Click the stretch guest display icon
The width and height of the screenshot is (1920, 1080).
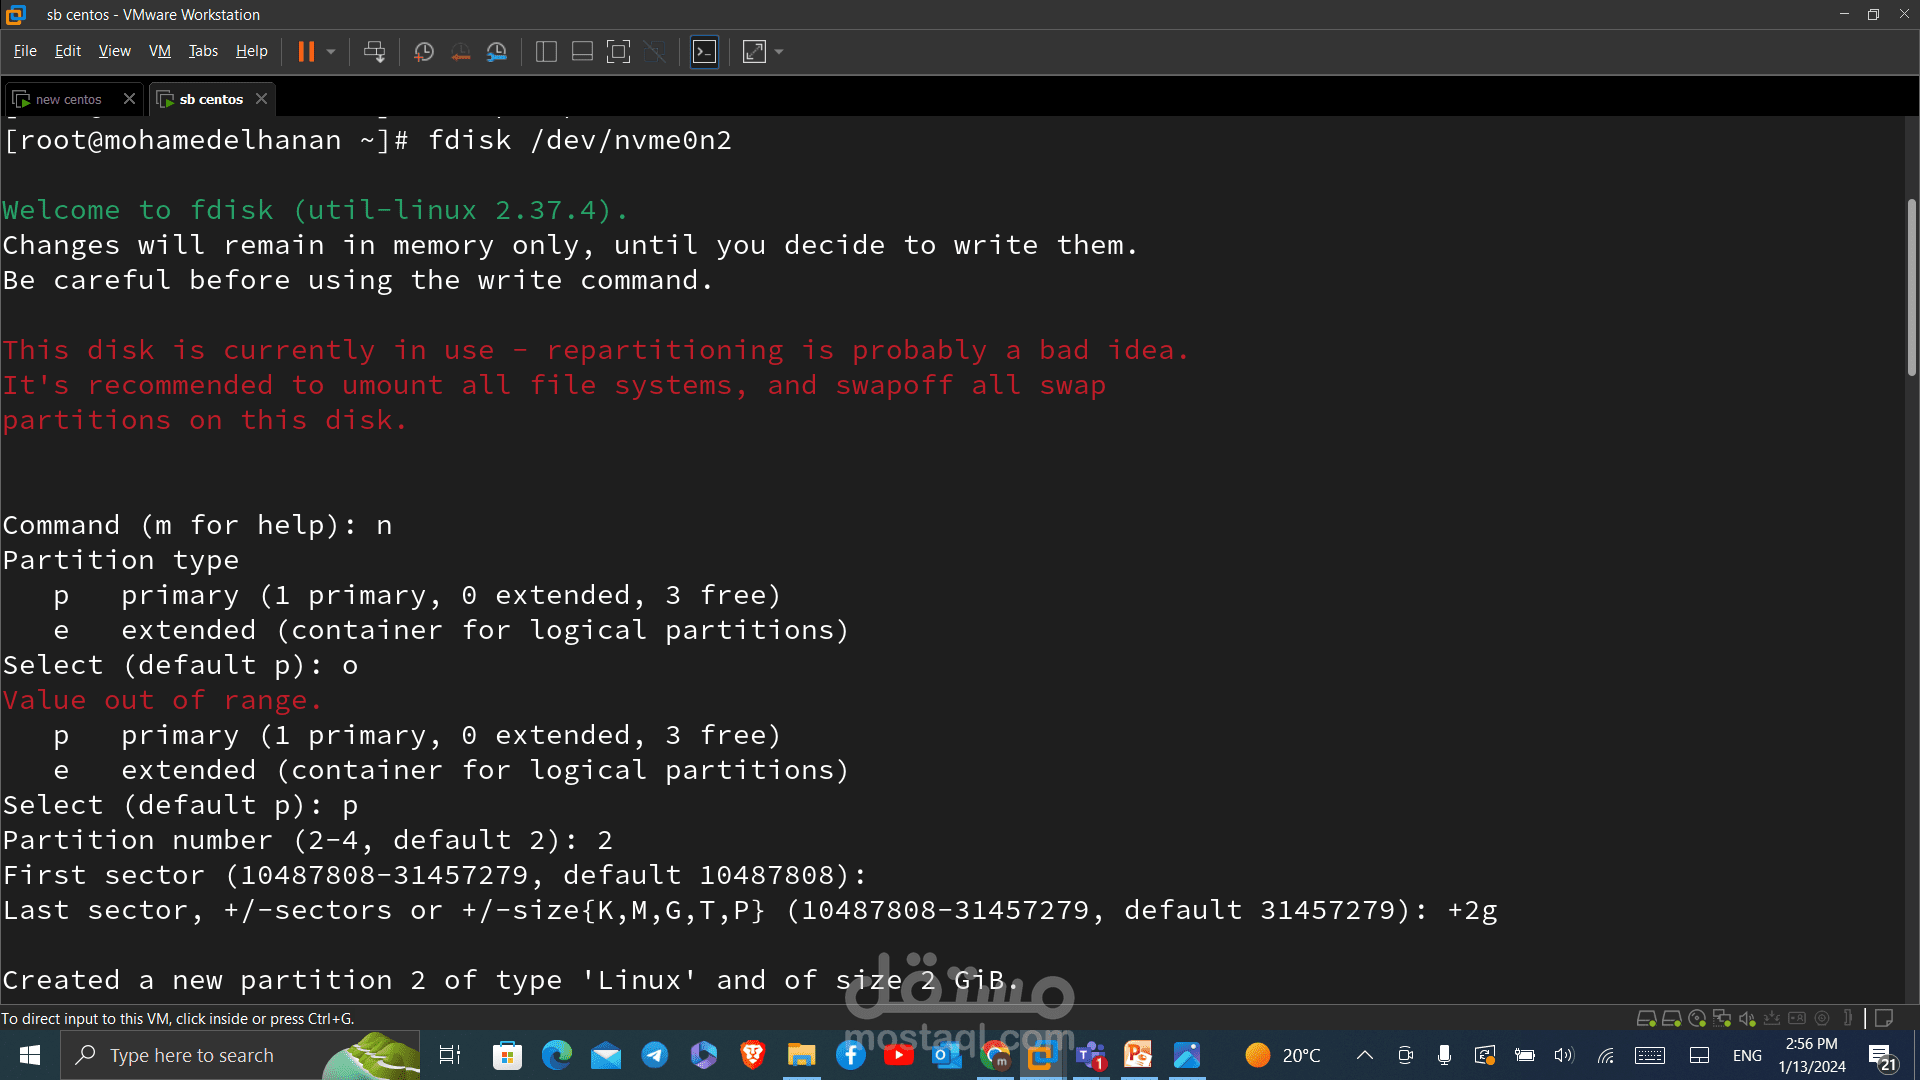pos(754,52)
